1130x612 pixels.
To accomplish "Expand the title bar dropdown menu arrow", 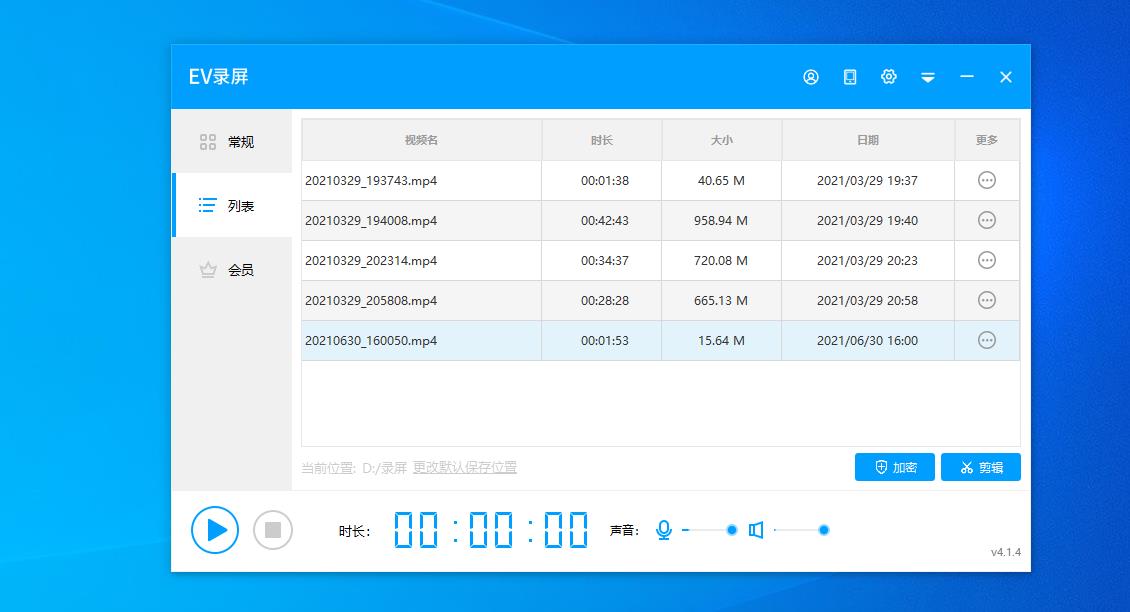I will 928,78.
